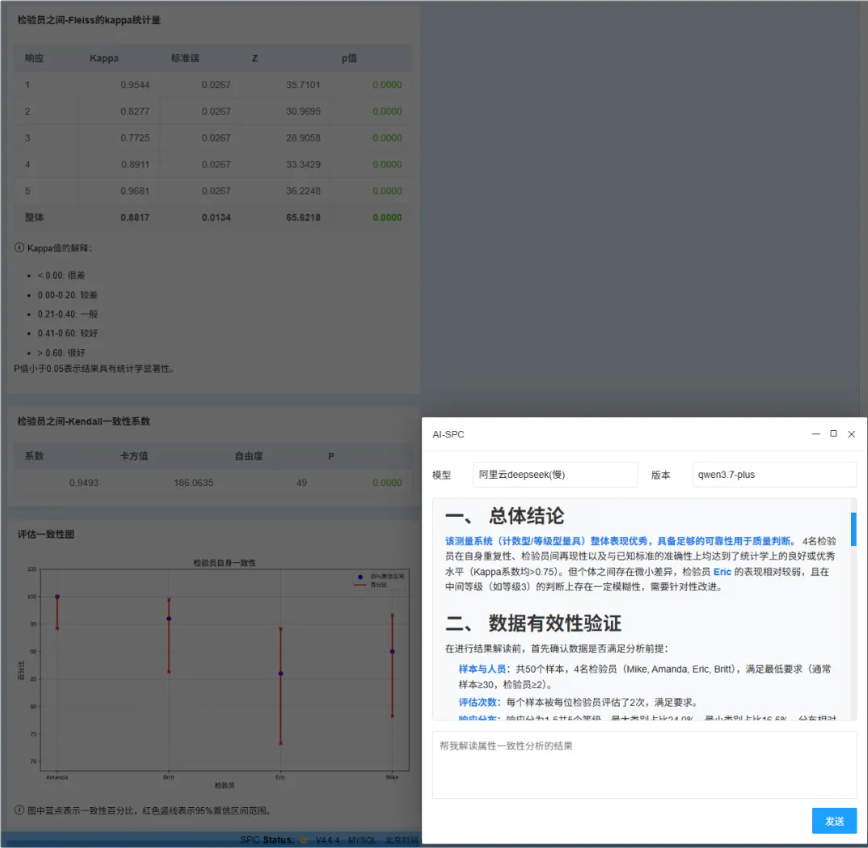Open the 模型 dropdown showing 阿里云deepseek(慢)
The width and height of the screenshot is (868, 848).
pyautogui.click(x=555, y=474)
